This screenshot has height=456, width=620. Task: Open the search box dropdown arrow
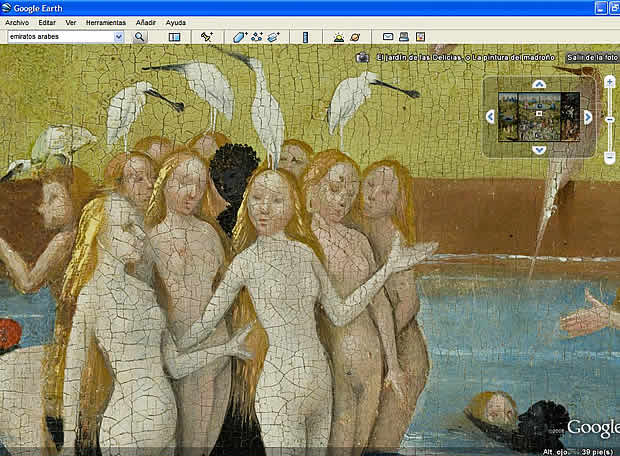(119, 37)
